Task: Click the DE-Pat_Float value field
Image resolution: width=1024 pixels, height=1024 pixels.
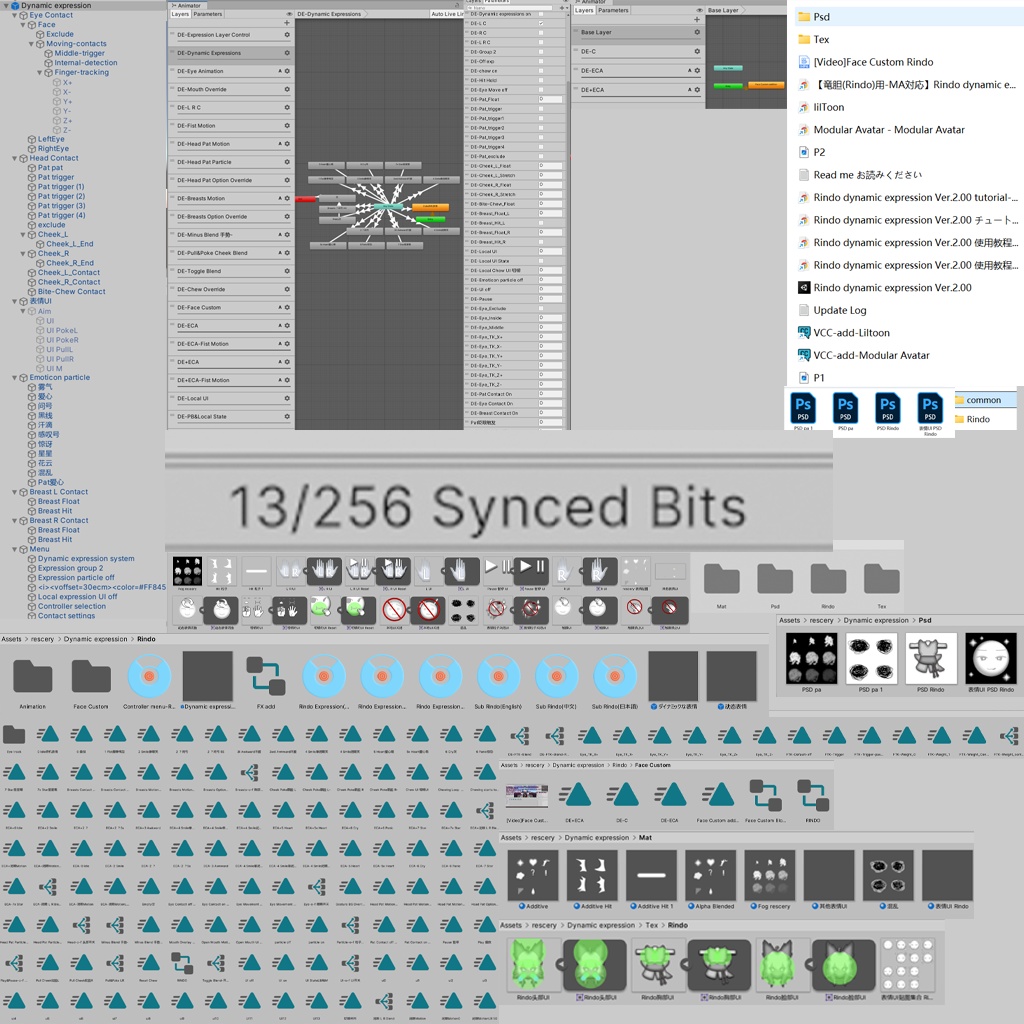Action: click(551, 99)
